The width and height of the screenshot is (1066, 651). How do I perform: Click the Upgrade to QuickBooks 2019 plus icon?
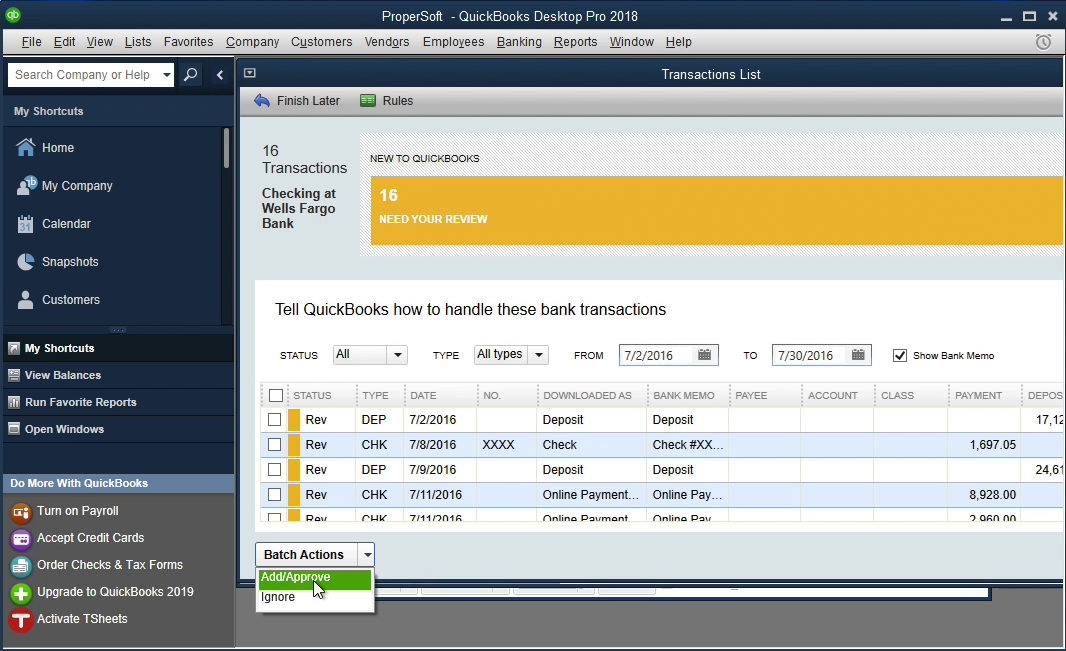coord(21,593)
